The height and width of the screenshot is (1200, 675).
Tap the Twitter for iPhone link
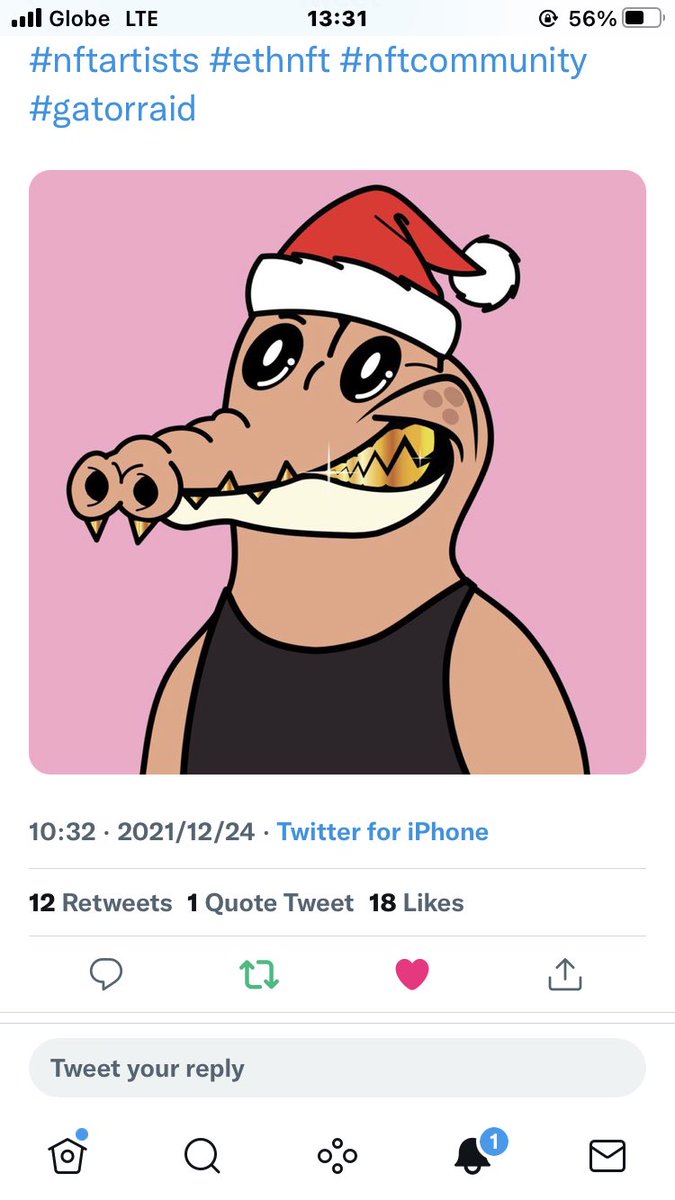[383, 832]
